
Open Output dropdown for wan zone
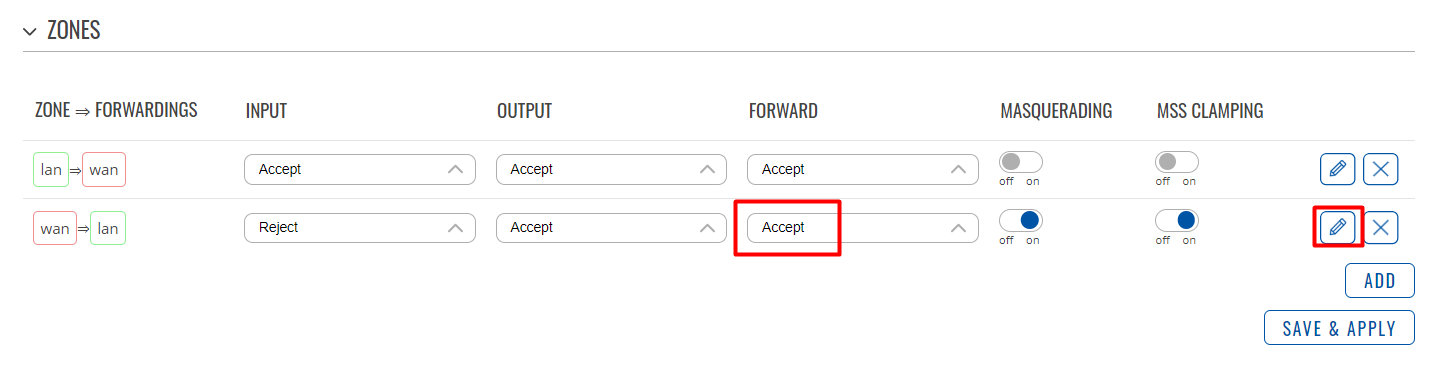tap(612, 228)
